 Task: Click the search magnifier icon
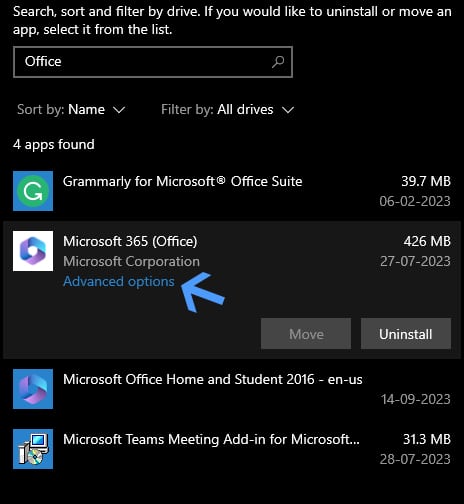(x=278, y=62)
